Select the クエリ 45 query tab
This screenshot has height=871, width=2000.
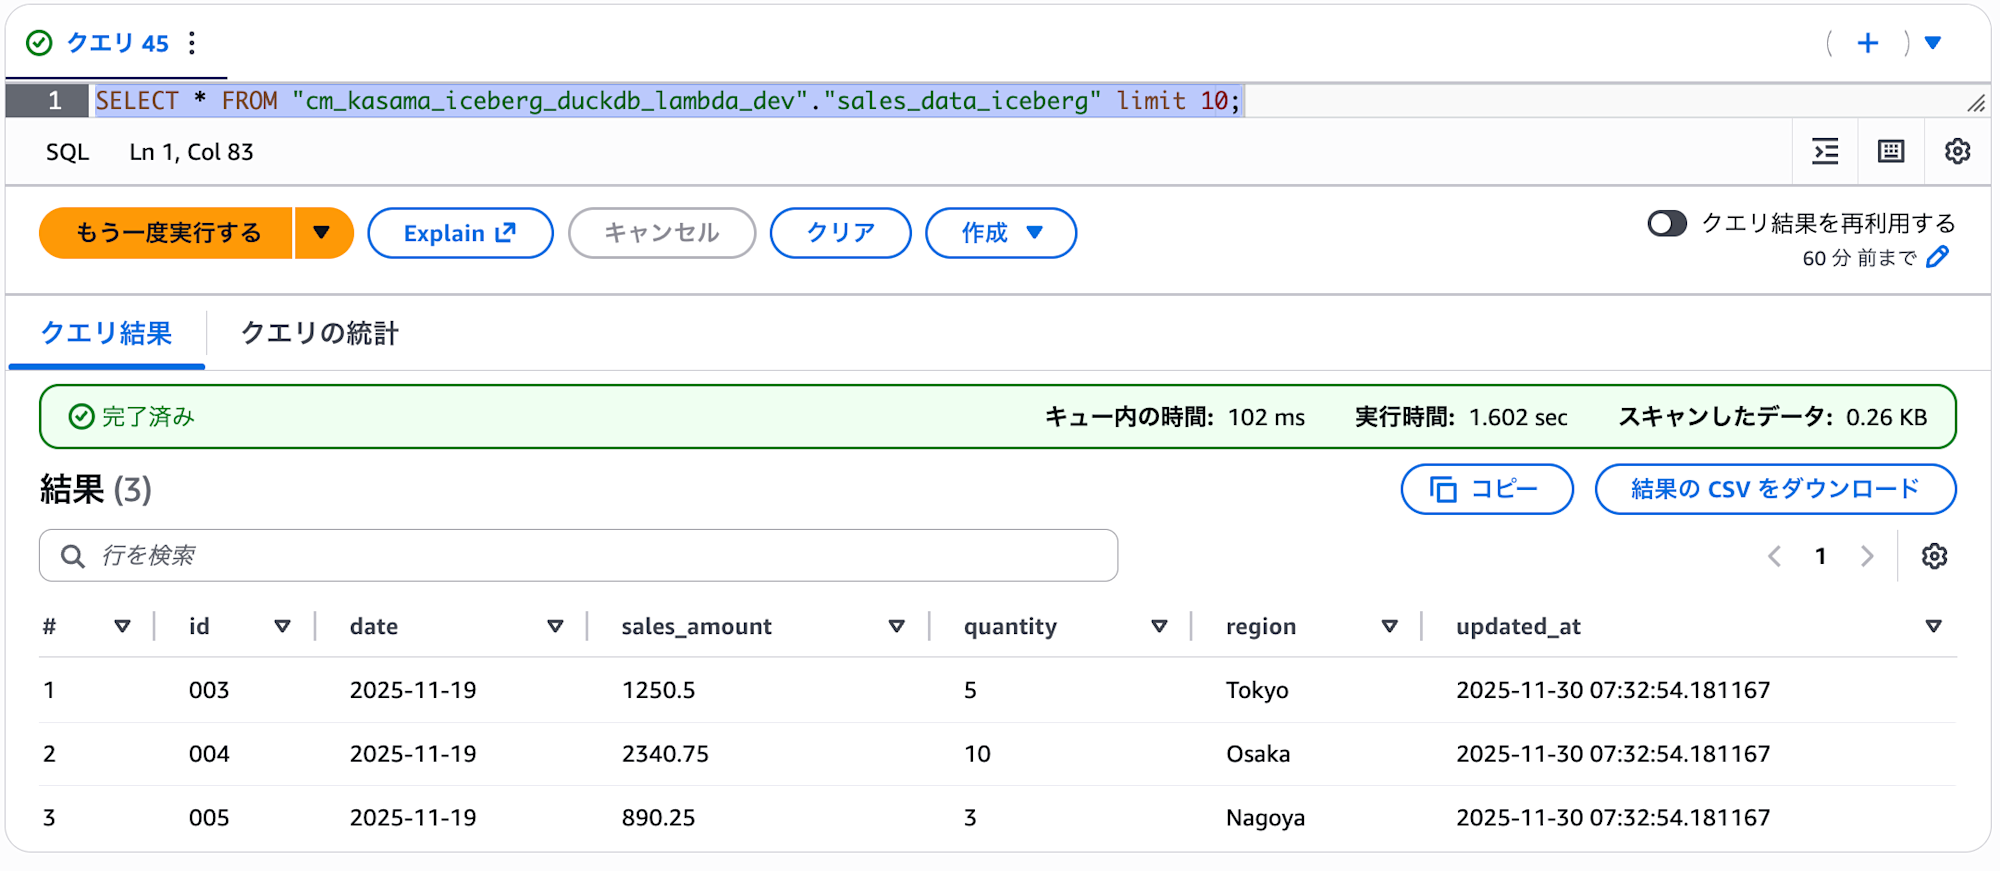117,43
